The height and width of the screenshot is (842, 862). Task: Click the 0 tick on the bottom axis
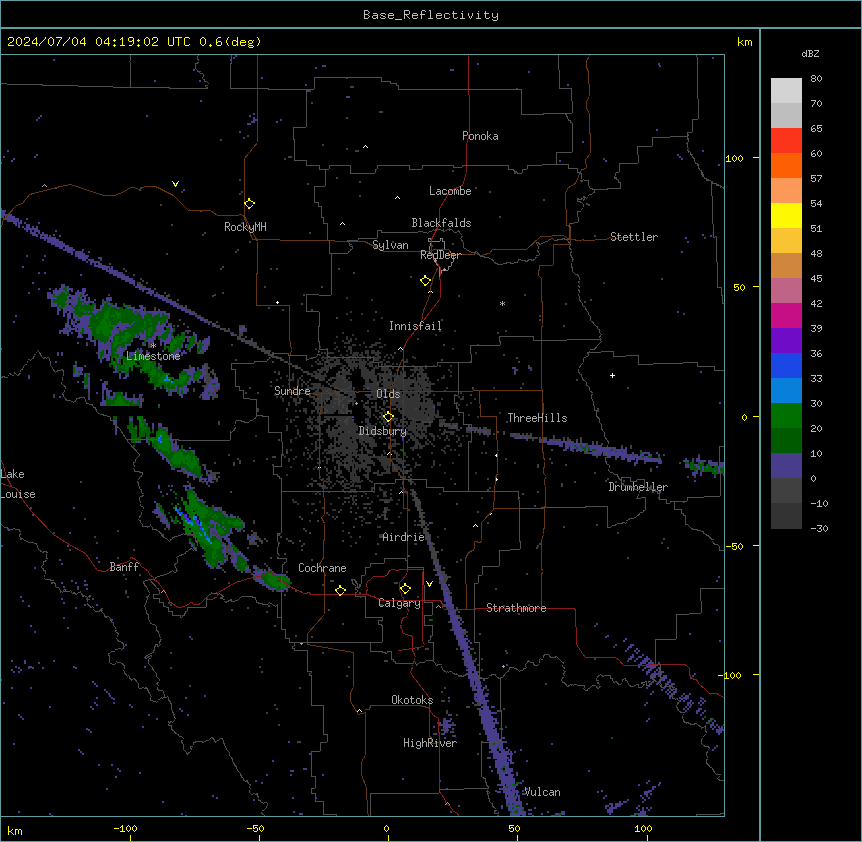click(386, 828)
